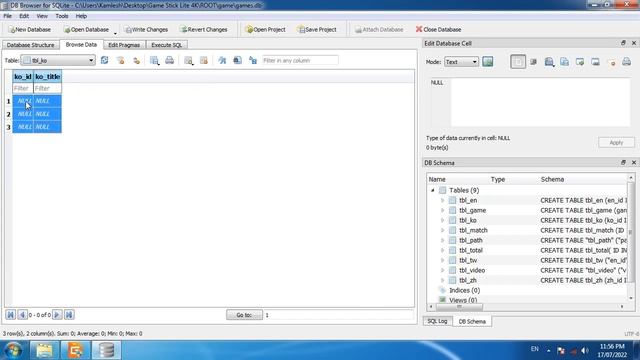Jump to last record navigation button
Image resolution: width=640 pixels, height=360 pixels.
tap(69, 315)
